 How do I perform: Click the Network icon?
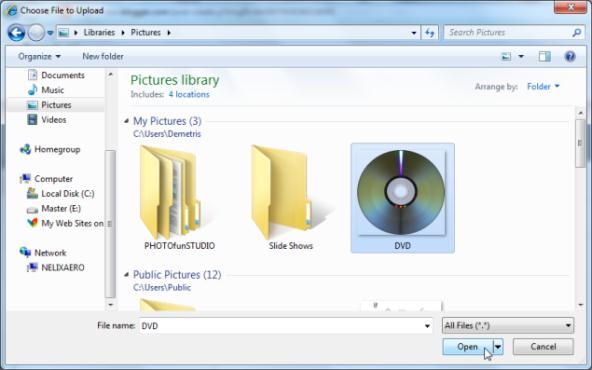(x=25, y=252)
